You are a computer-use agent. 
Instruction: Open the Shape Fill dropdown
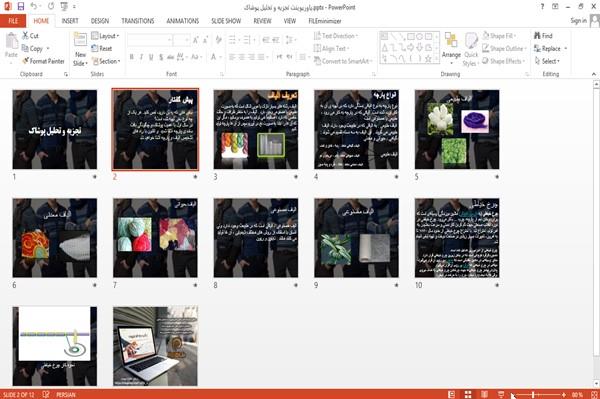[499, 36]
